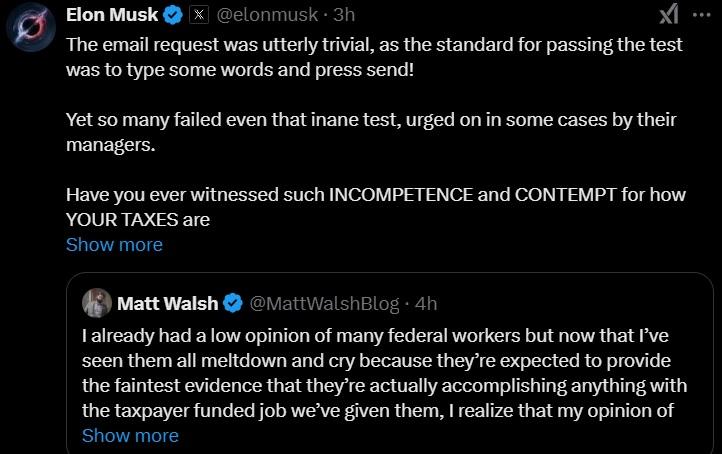Click the X affiliation badge beside Elon Musk
Viewport: 722px width, 454px height.
tap(198, 15)
